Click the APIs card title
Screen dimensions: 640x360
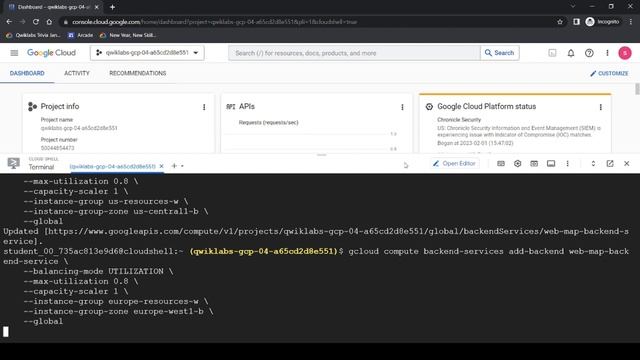[247, 107]
